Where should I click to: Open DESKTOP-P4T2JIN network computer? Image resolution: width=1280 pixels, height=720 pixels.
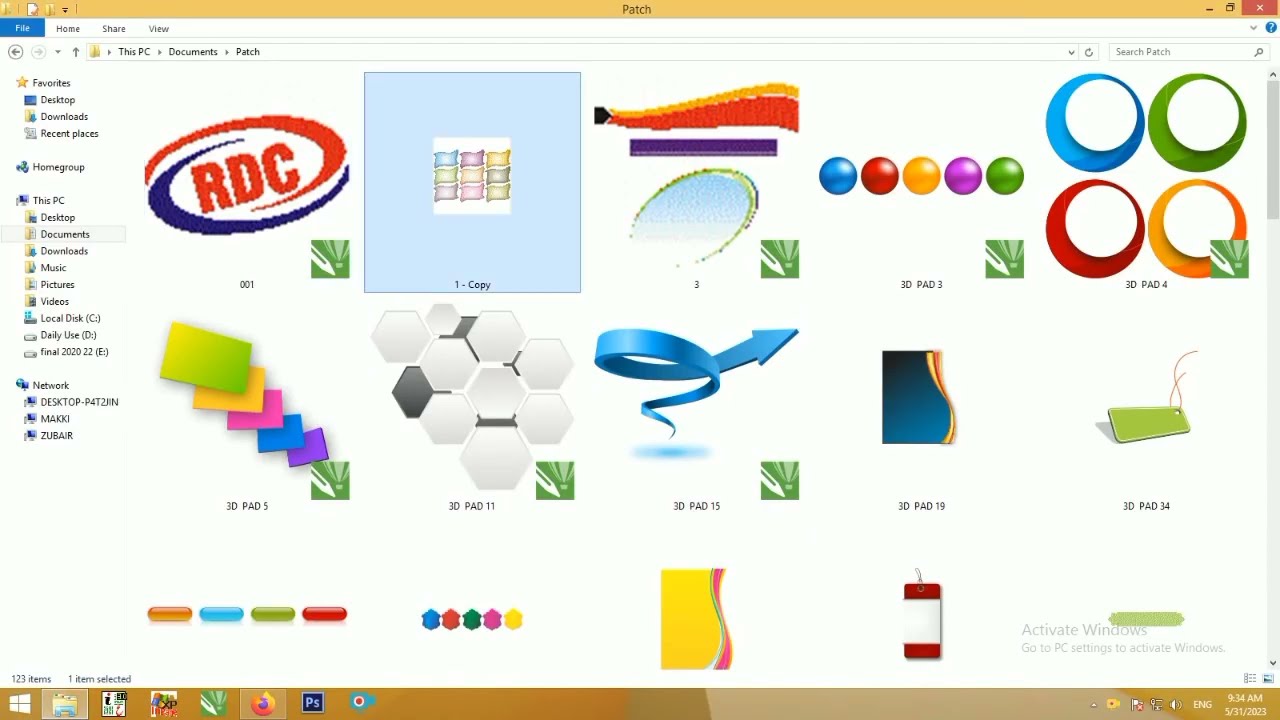(79, 402)
